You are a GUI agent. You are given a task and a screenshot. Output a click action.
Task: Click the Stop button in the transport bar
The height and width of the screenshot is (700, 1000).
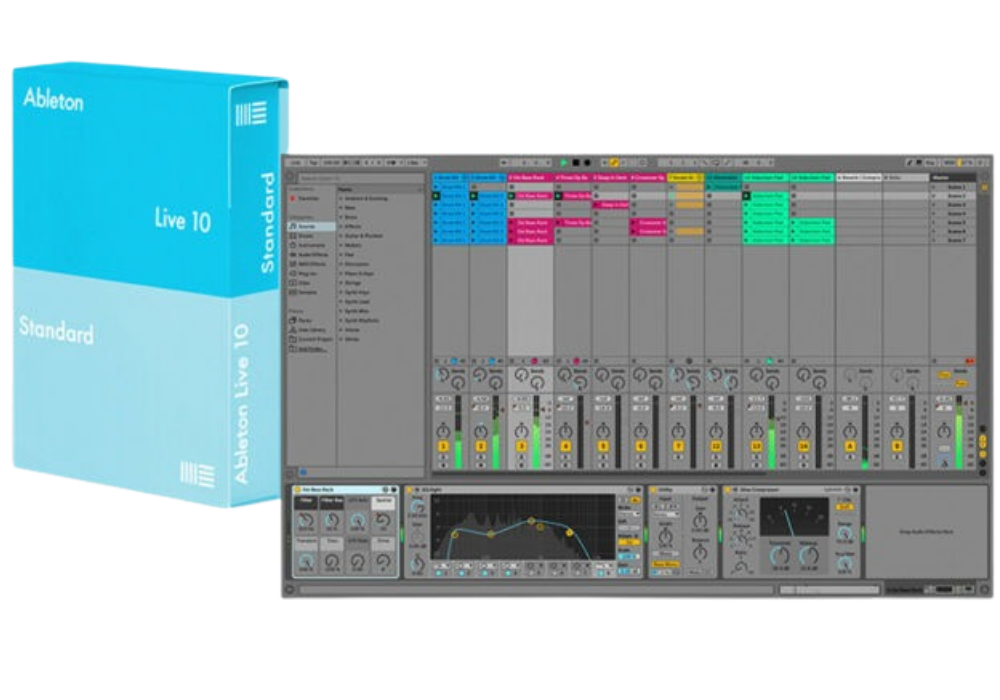pos(576,161)
